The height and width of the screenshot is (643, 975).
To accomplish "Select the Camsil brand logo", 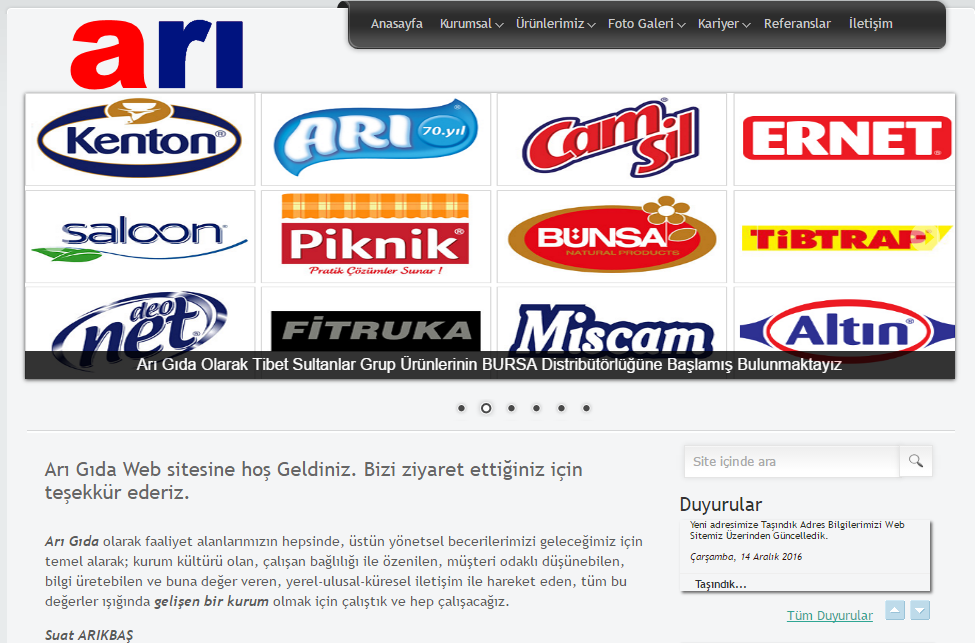I will pyautogui.click(x=611, y=139).
